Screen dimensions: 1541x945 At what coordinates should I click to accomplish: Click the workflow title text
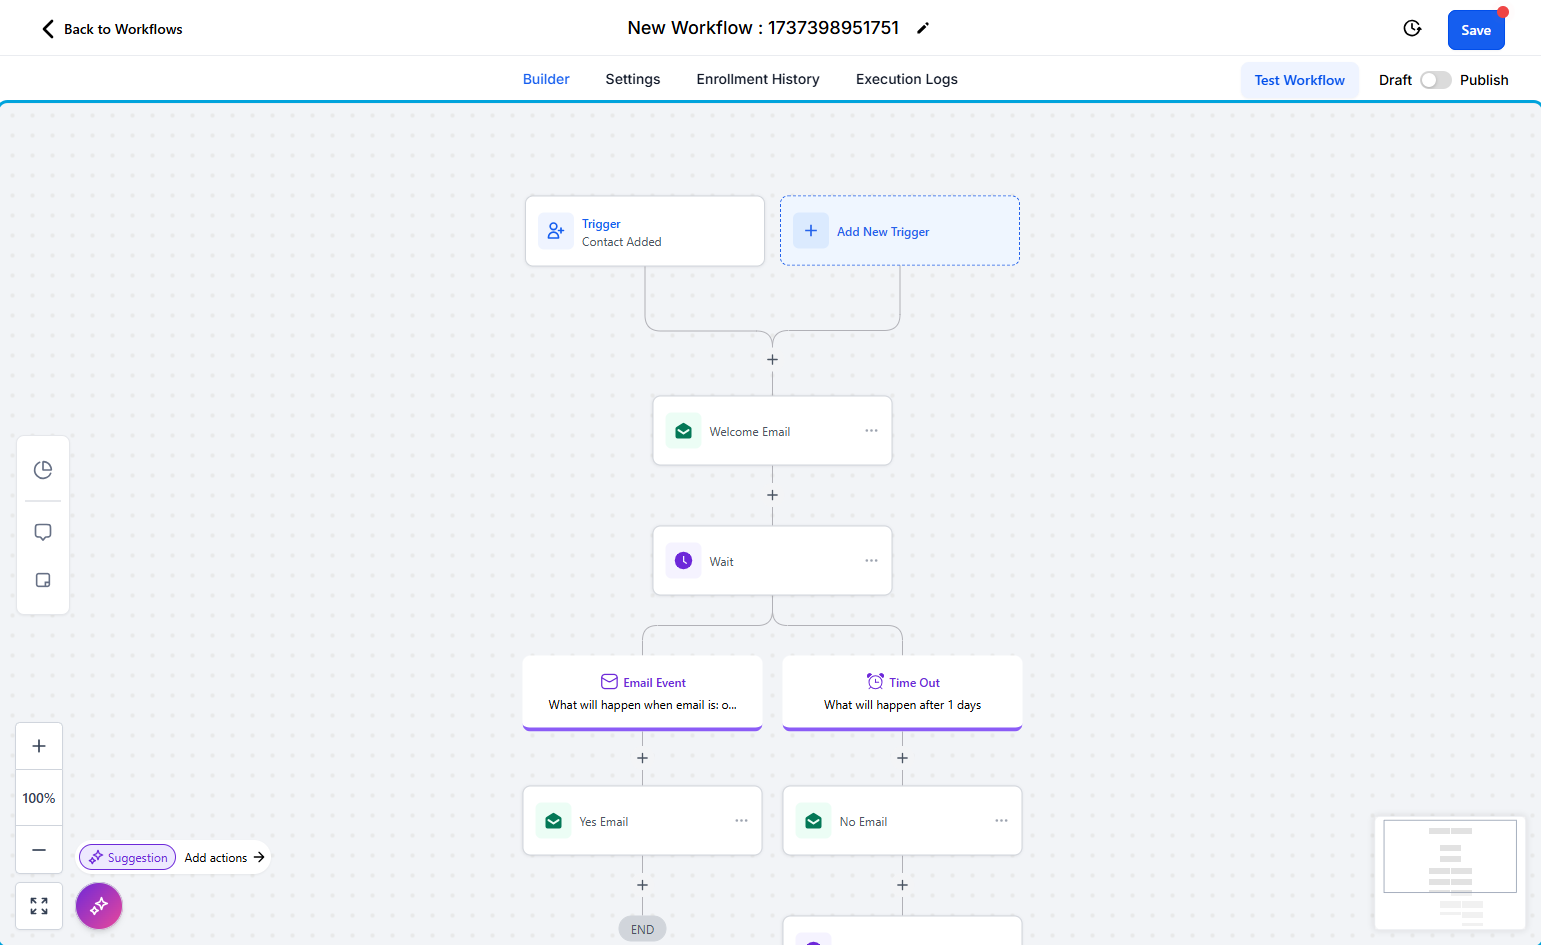pos(763,28)
